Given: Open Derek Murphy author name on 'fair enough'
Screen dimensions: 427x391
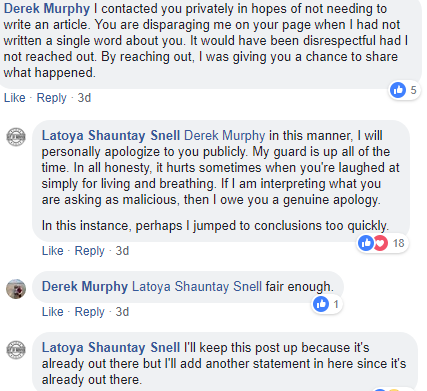Looking at the screenshot, I should [x=85, y=287].
